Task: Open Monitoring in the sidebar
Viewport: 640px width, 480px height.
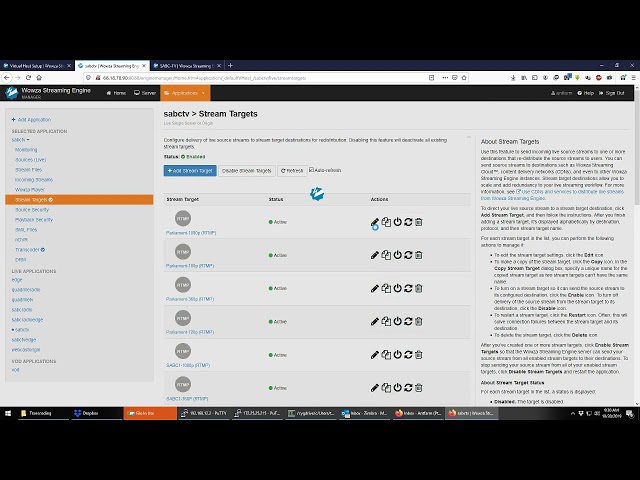Action: (x=26, y=150)
